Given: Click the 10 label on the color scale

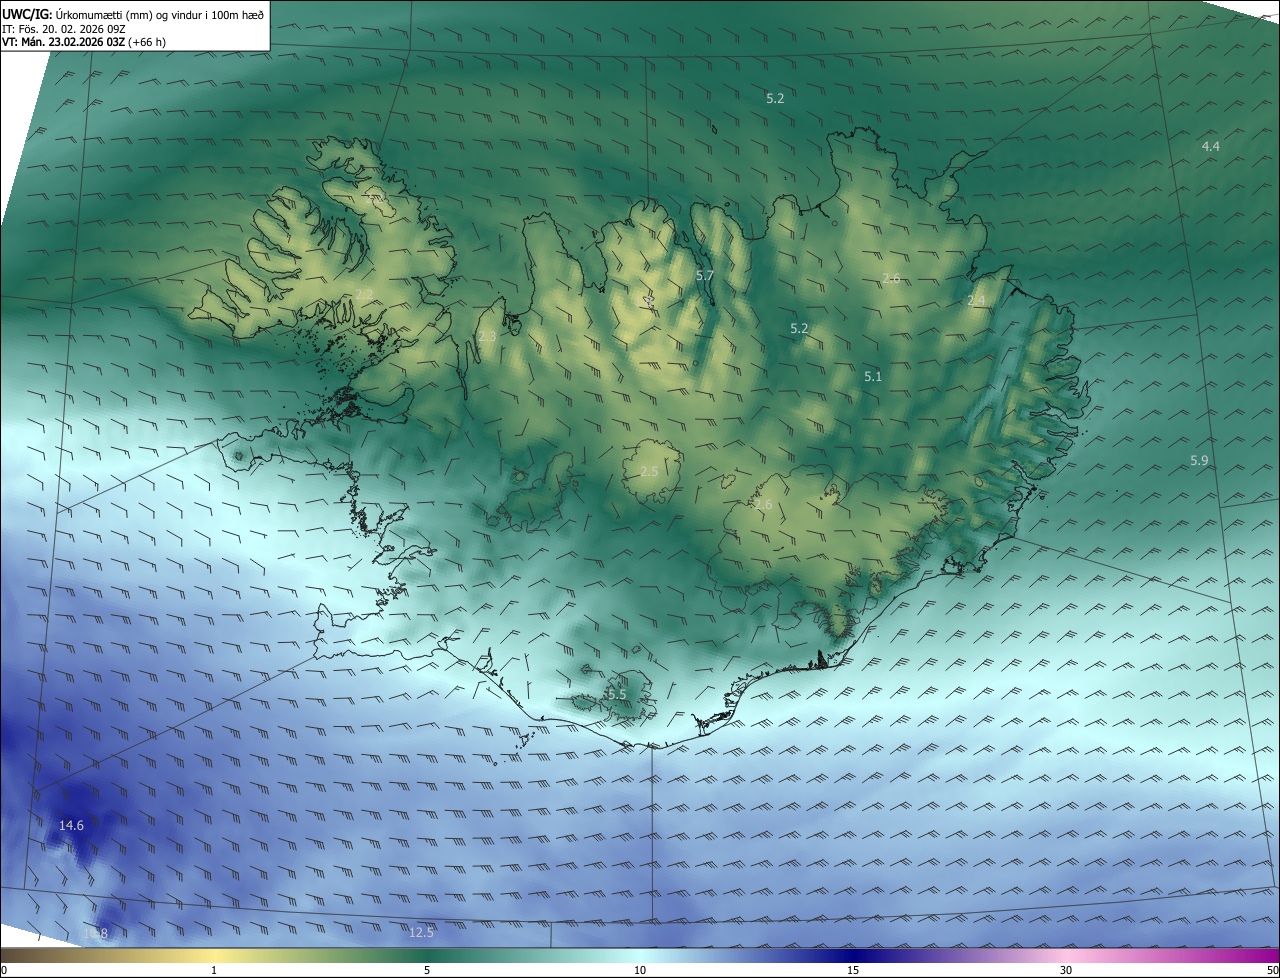Looking at the screenshot, I should click(640, 970).
